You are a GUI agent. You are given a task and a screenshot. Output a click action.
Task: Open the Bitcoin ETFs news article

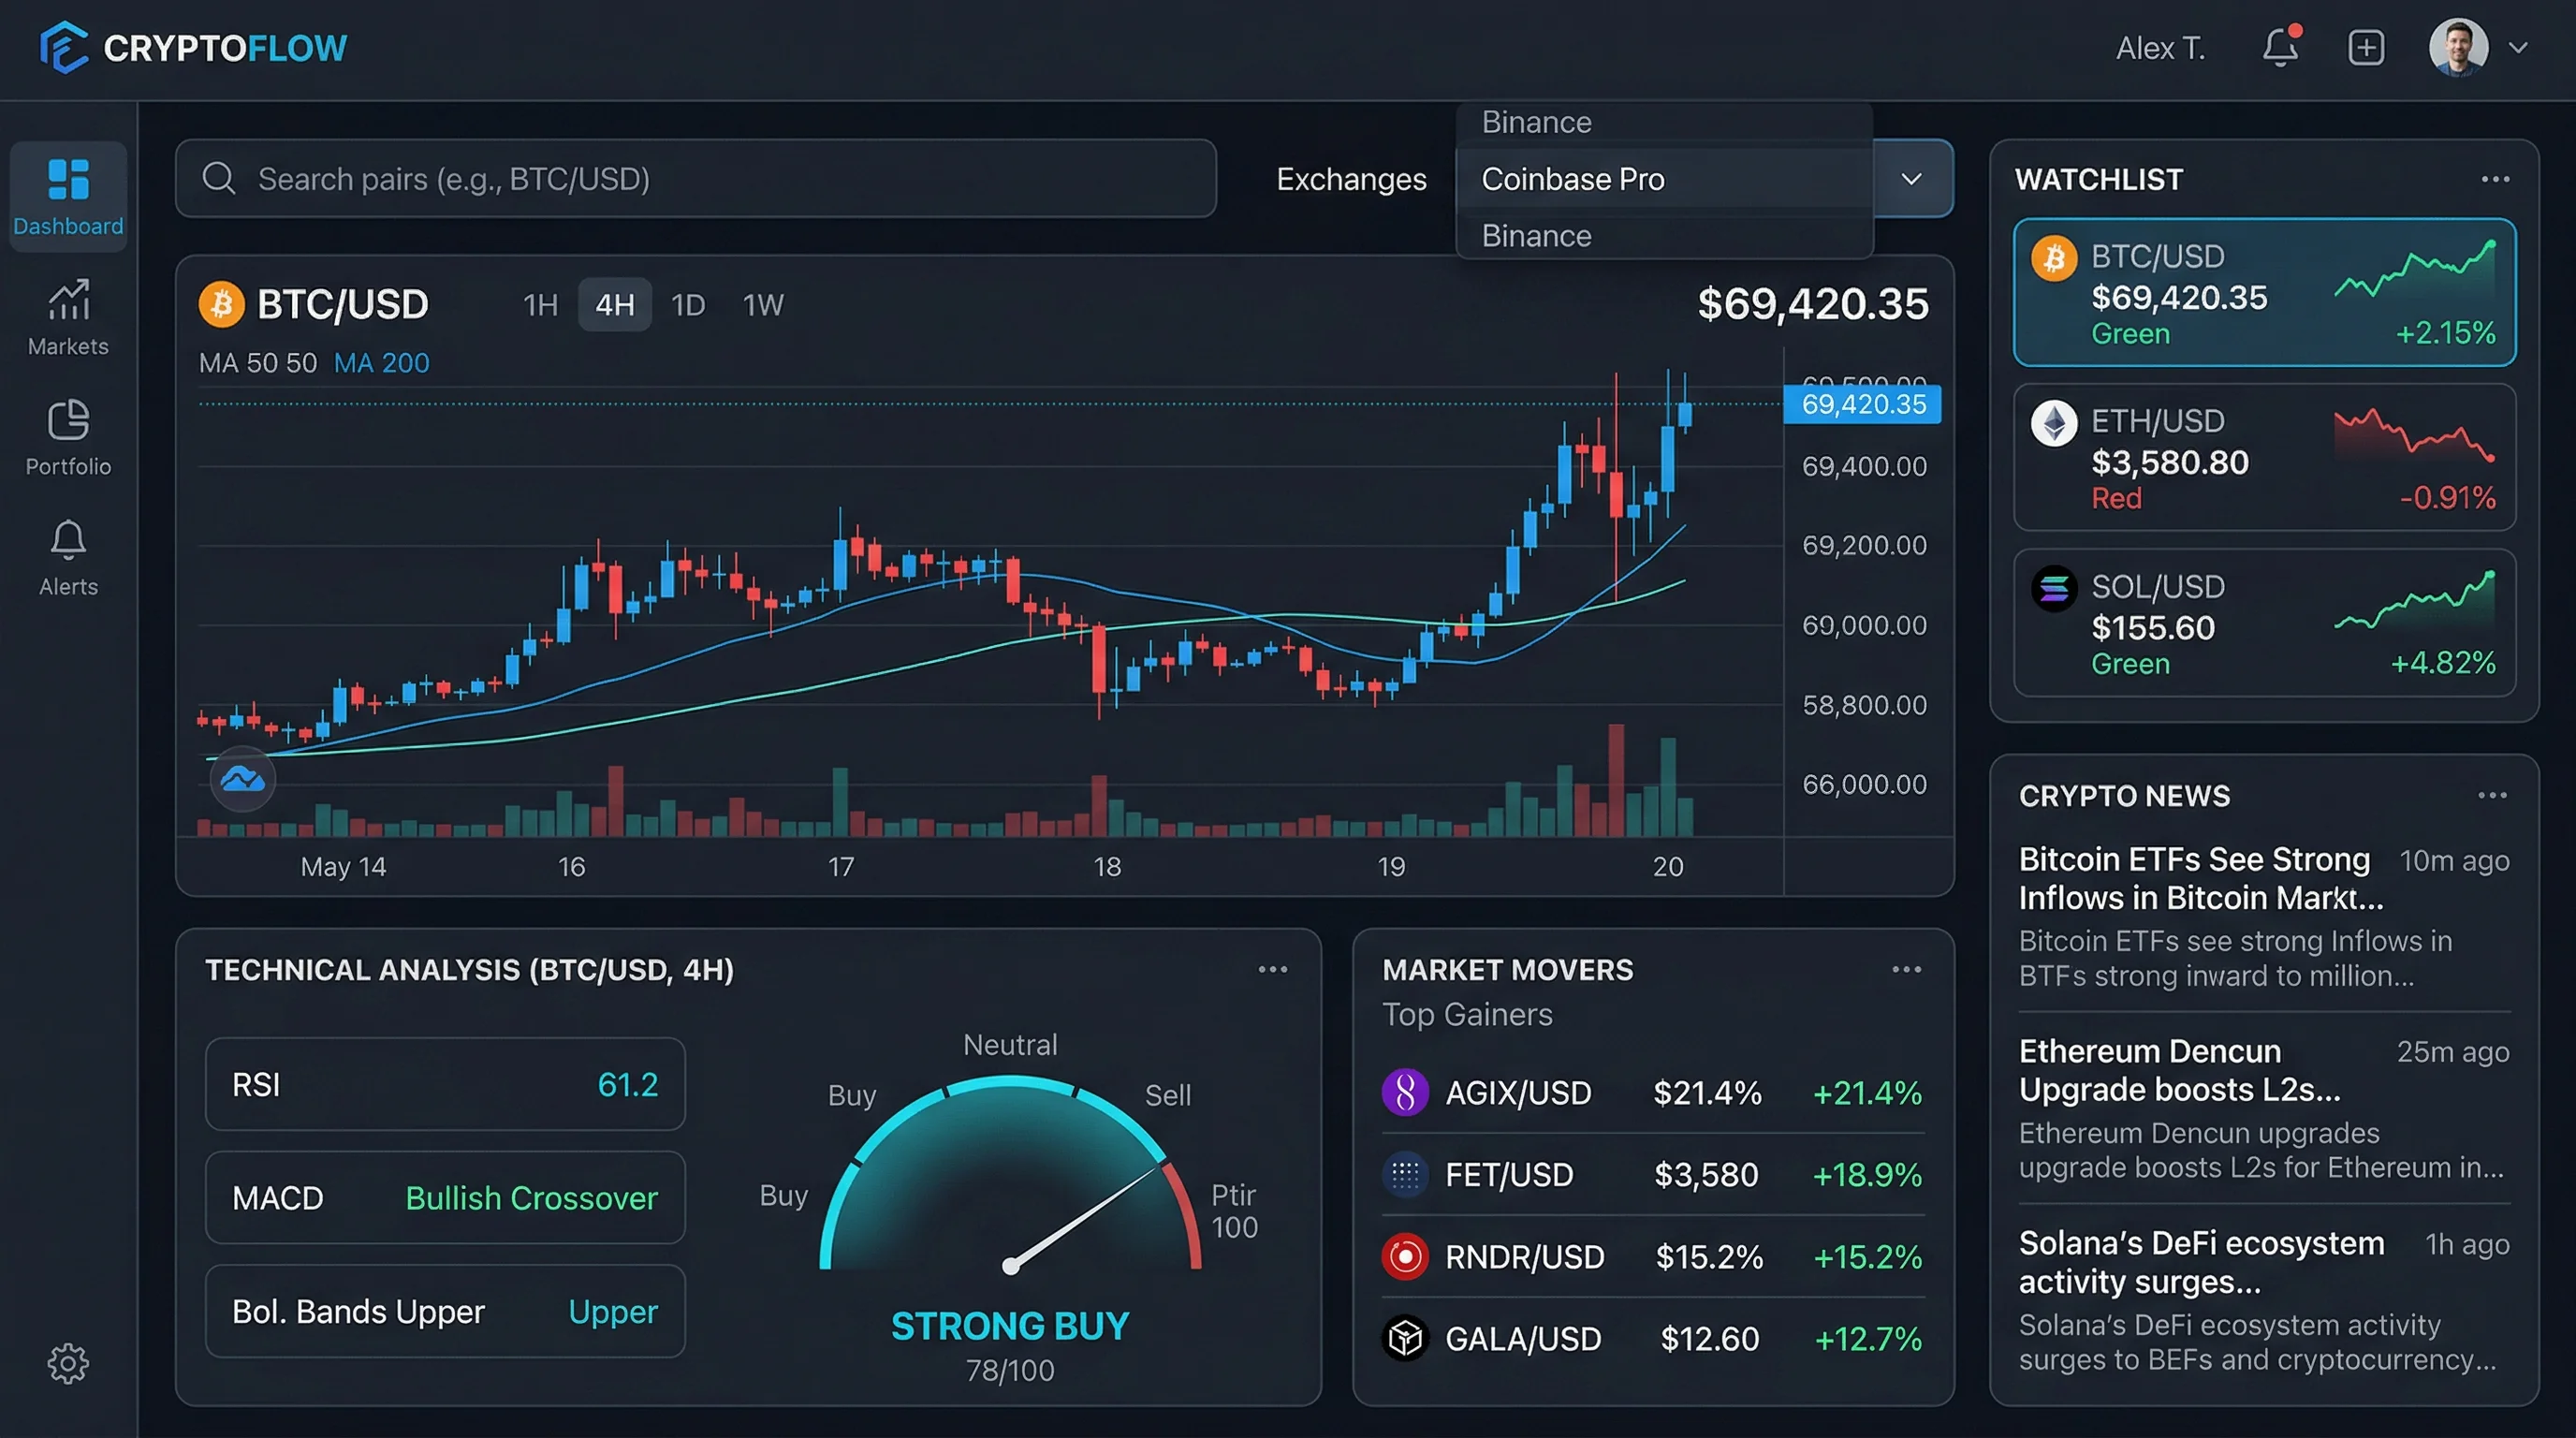point(2195,878)
